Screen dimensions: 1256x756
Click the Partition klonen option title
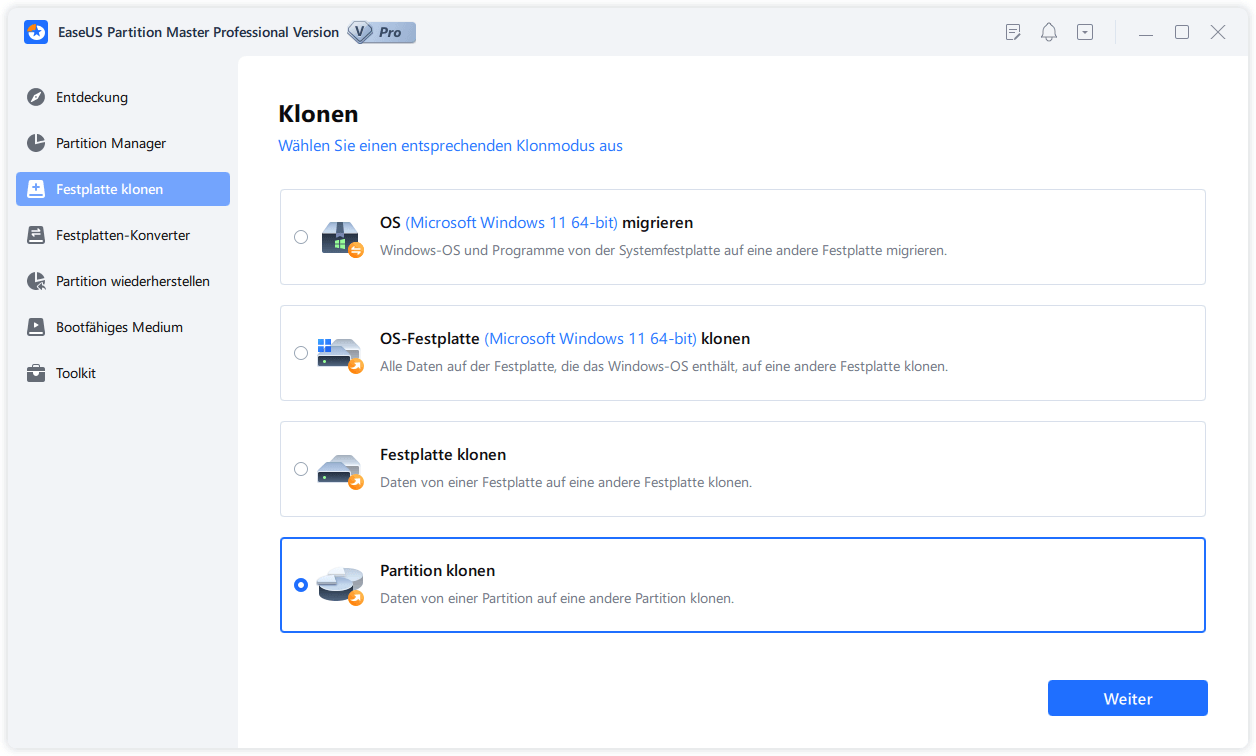[438, 571]
